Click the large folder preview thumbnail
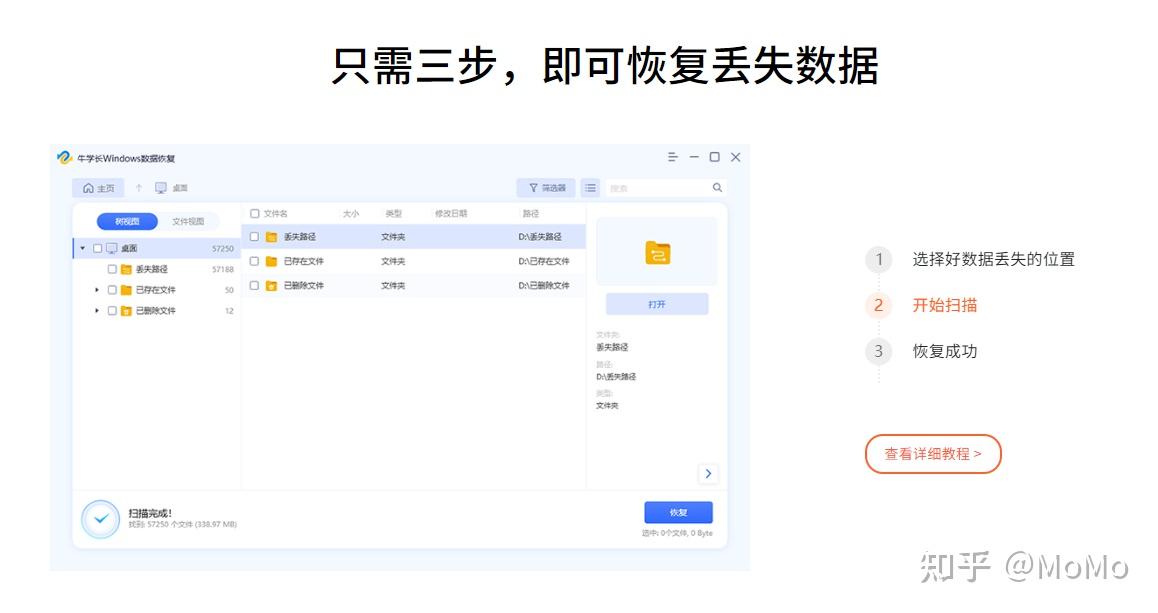The image size is (1158, 613). pos(657,252)
